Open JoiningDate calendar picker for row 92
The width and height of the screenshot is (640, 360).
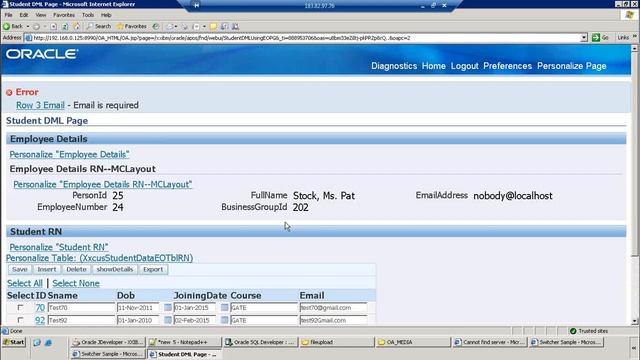(224, 320)
